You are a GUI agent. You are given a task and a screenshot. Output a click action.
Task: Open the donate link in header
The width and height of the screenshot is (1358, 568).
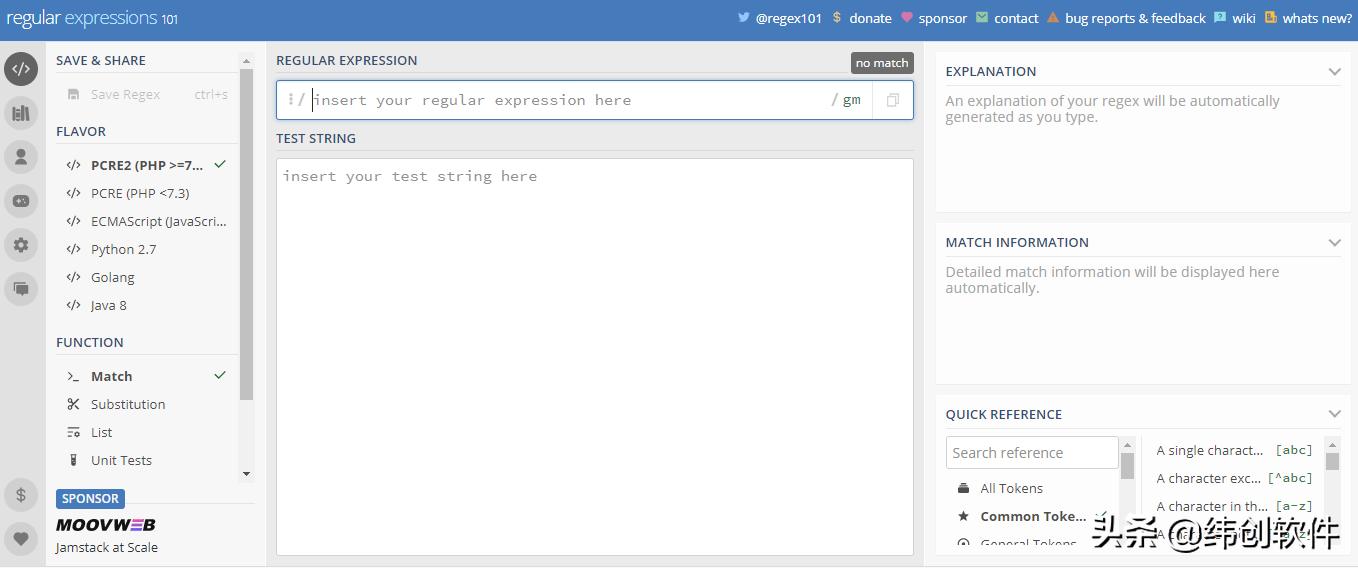(862, 18)
